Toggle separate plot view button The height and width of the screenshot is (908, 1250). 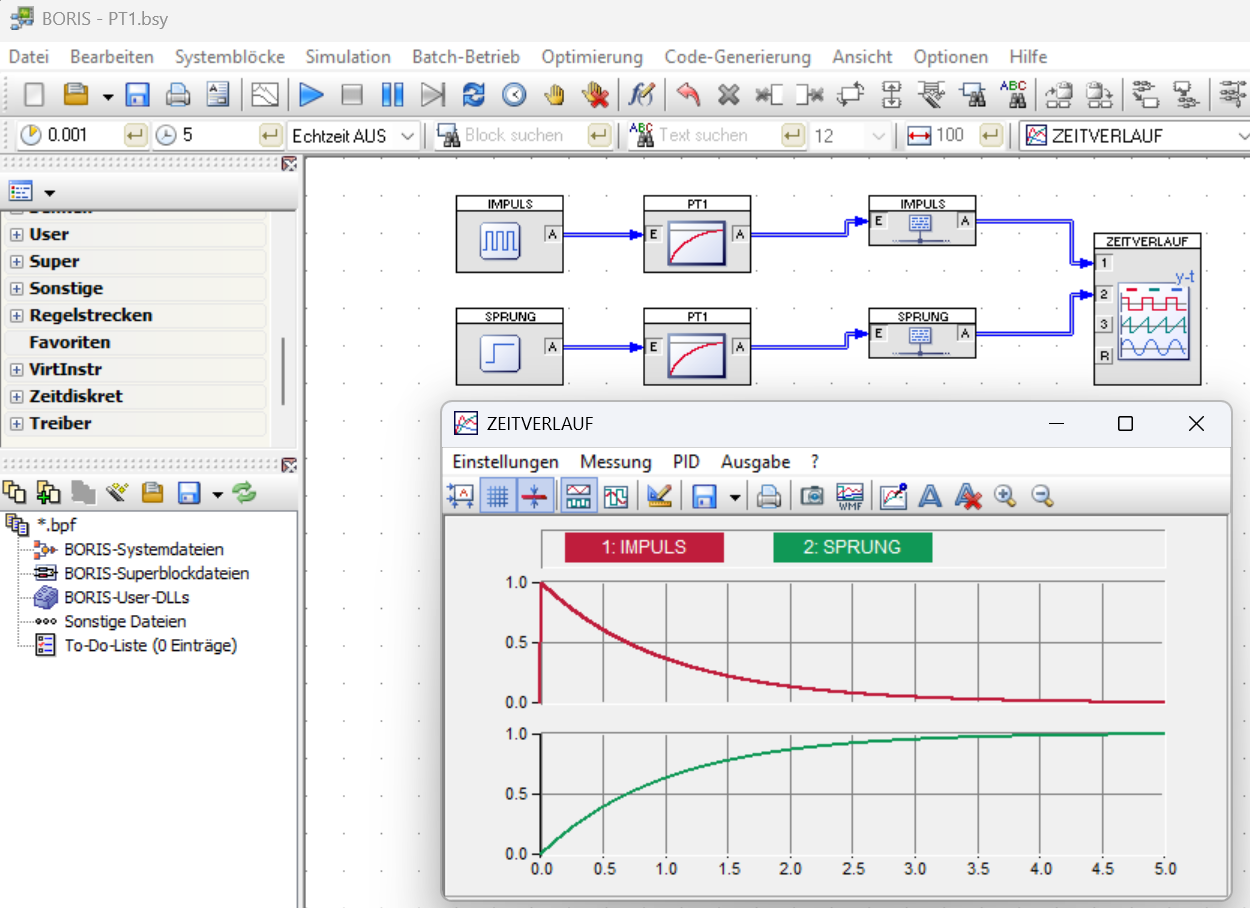tap(578, 496)
